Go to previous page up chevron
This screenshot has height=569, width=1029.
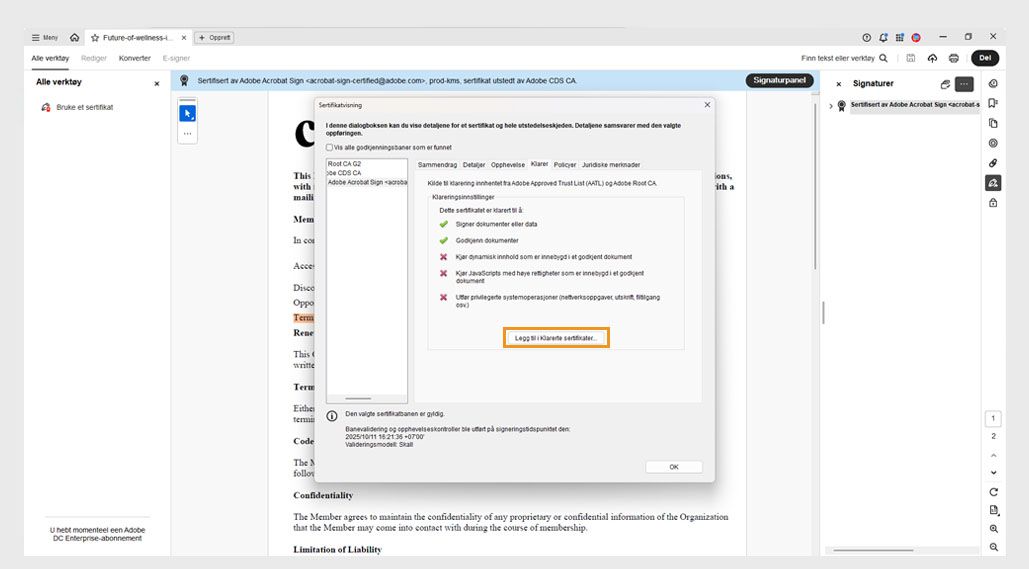(x=993, y=455)
